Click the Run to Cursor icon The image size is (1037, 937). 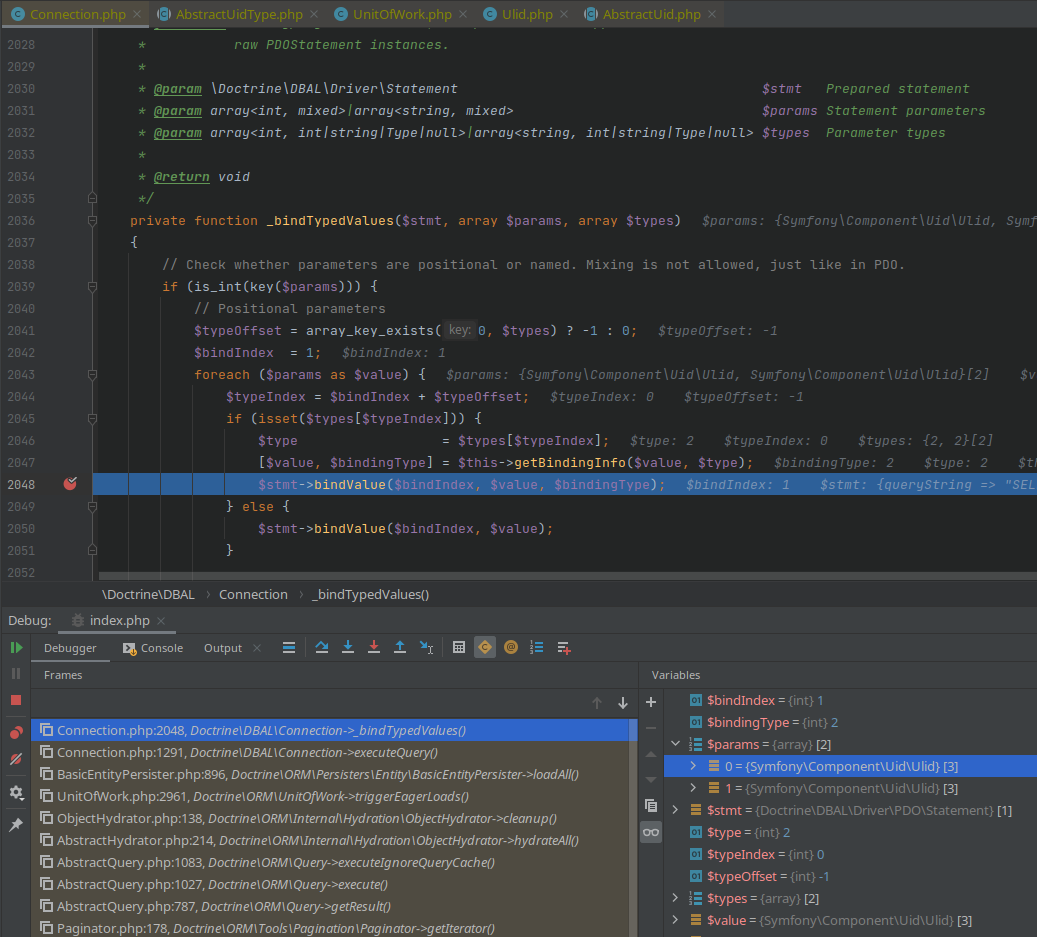point(427,647)
